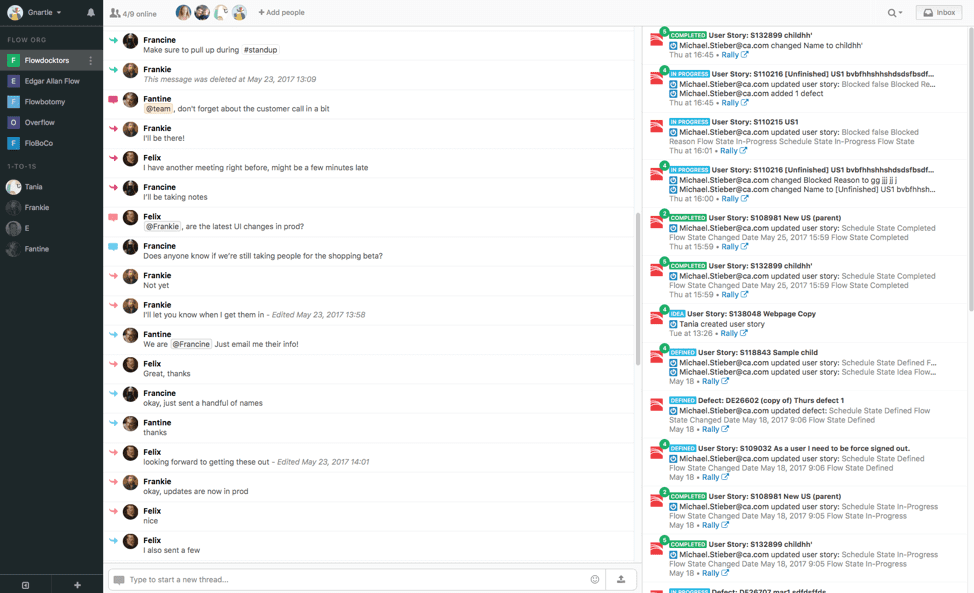
Task: Click the #standup hashtag tag
Action: 260,50
